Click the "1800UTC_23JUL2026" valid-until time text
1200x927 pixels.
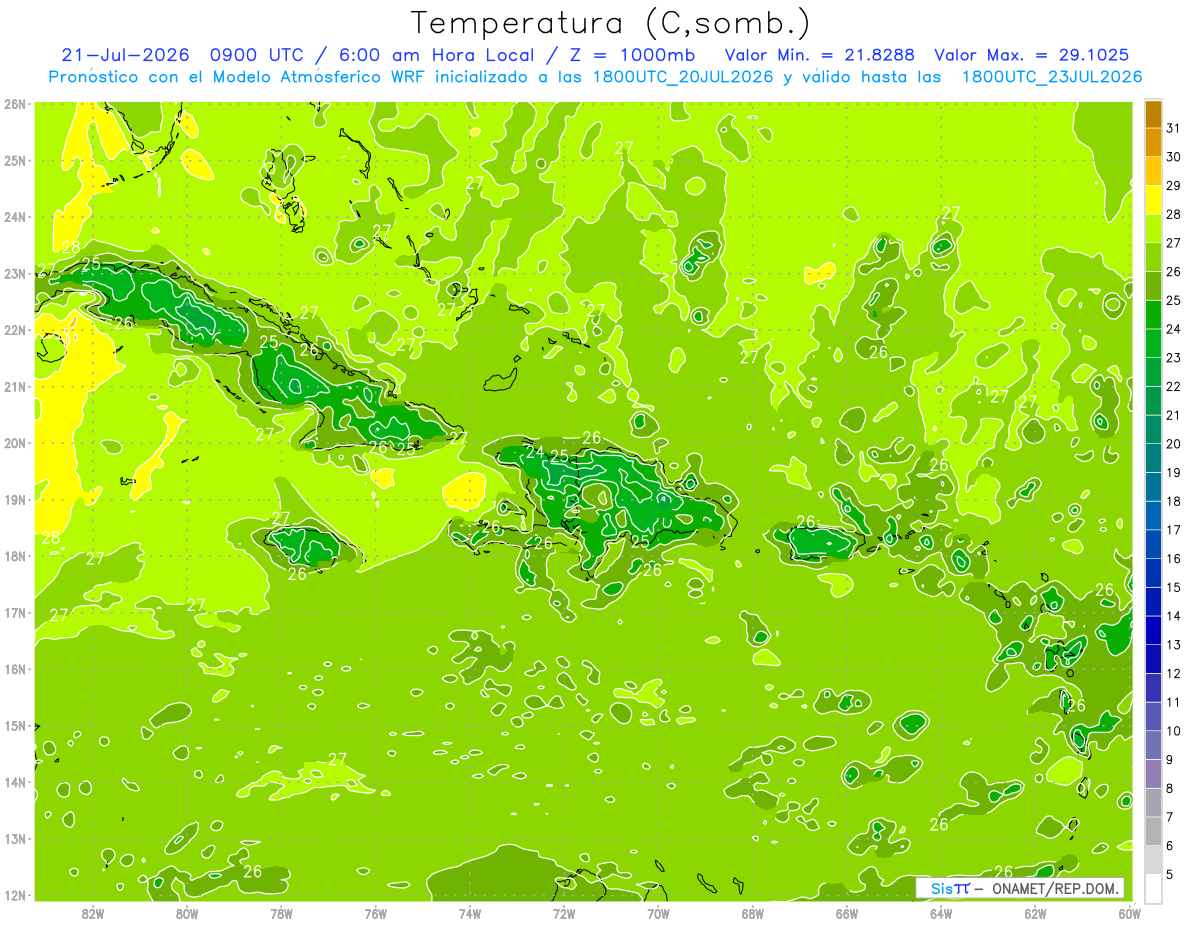[1052, 77]
